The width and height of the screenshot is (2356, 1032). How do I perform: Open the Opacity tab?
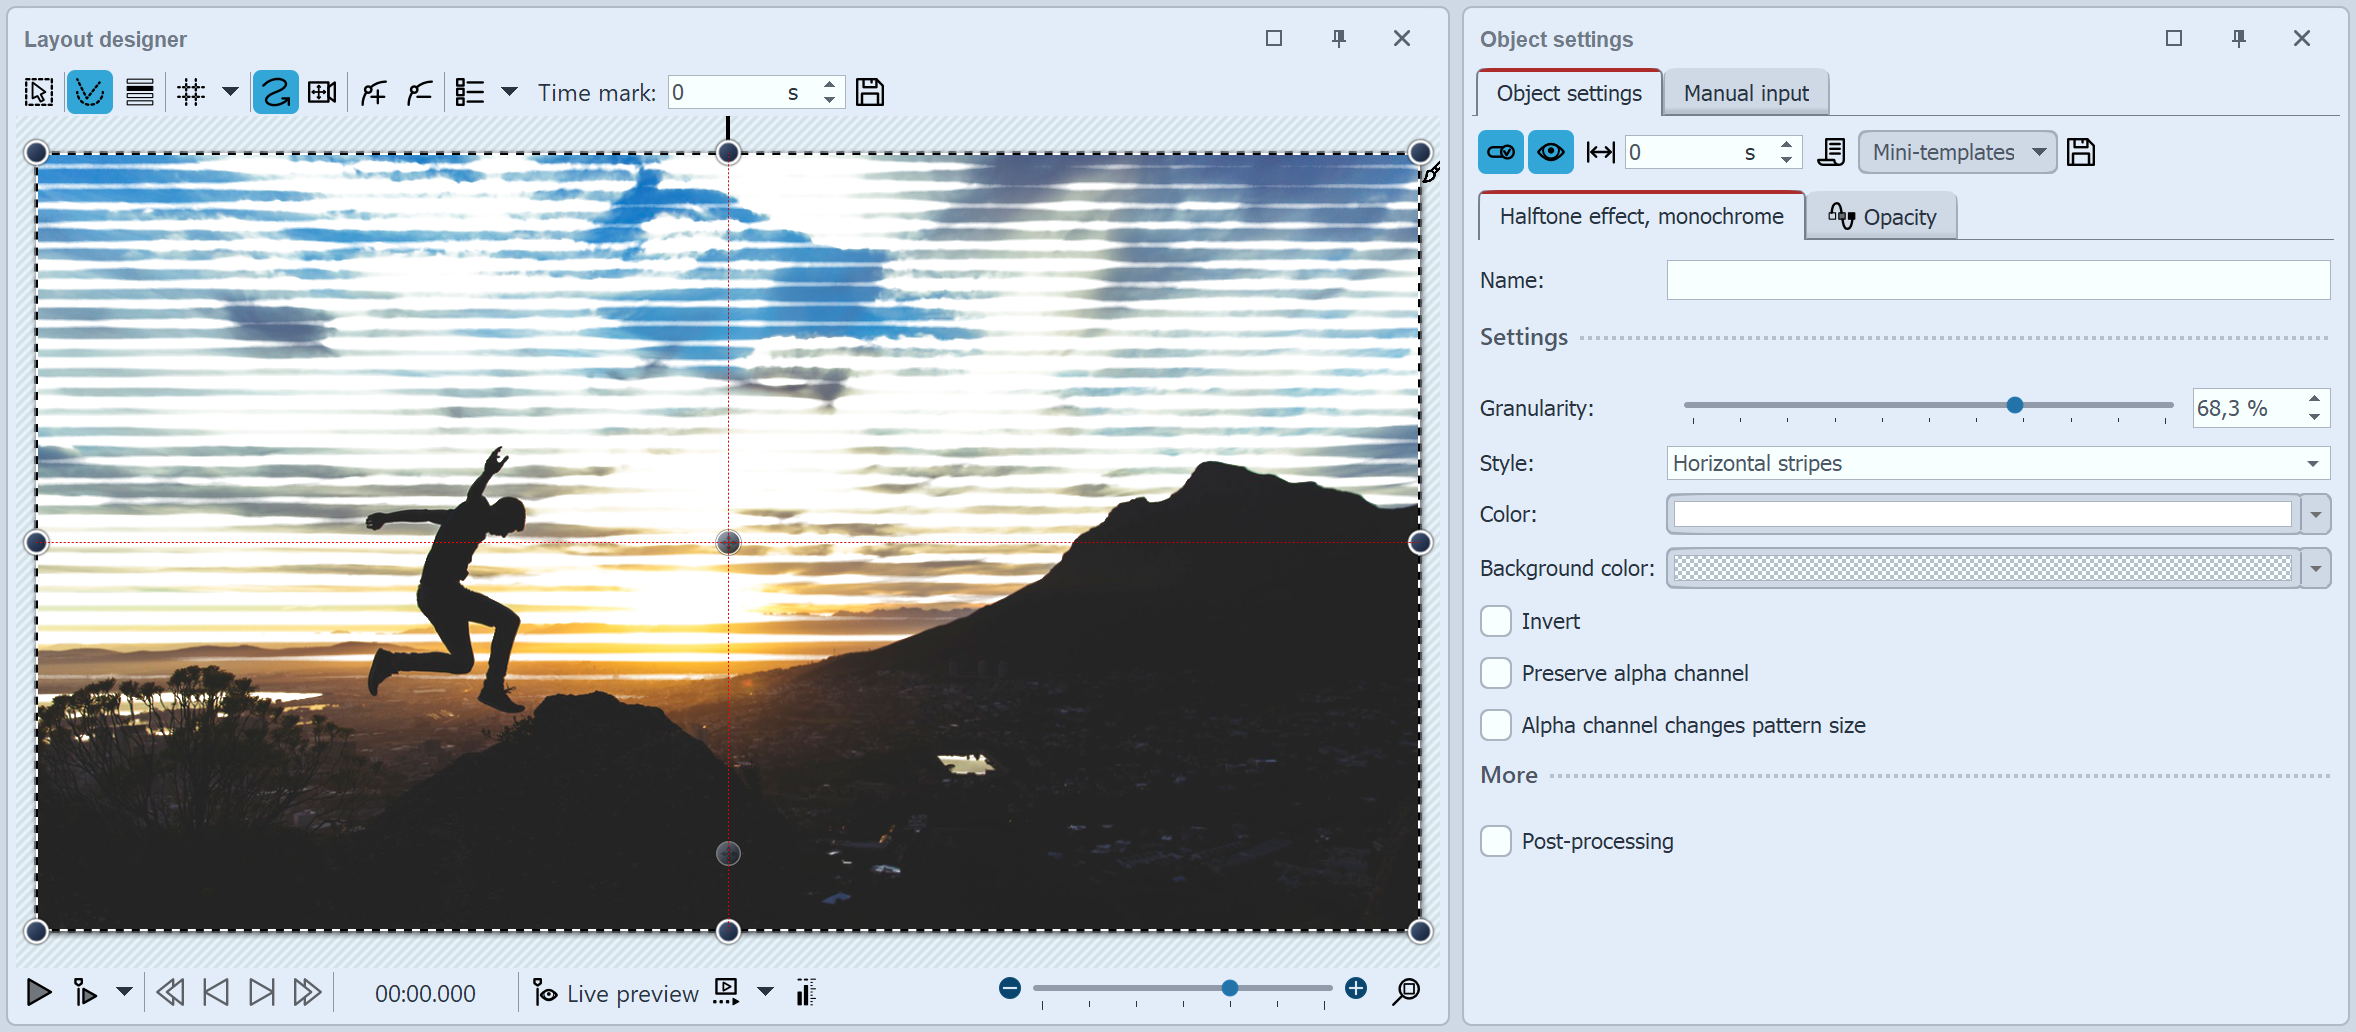click(1880, 216)
